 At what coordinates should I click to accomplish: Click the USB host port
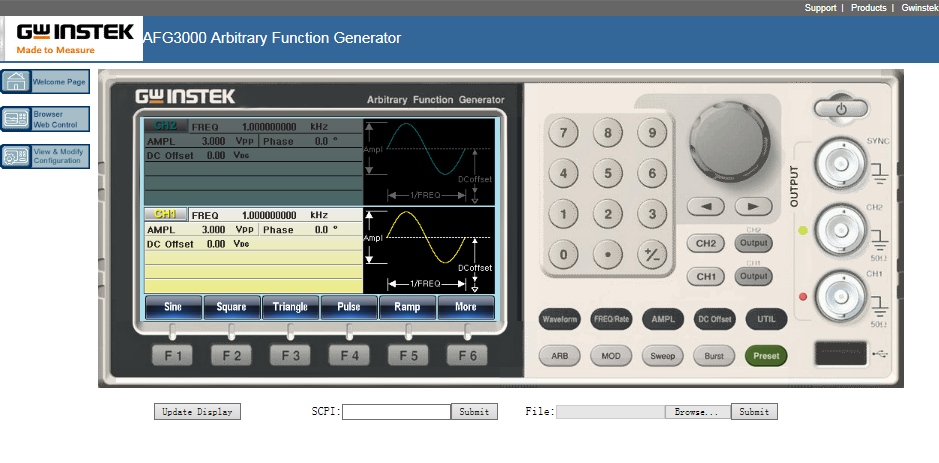pos(841,353)
